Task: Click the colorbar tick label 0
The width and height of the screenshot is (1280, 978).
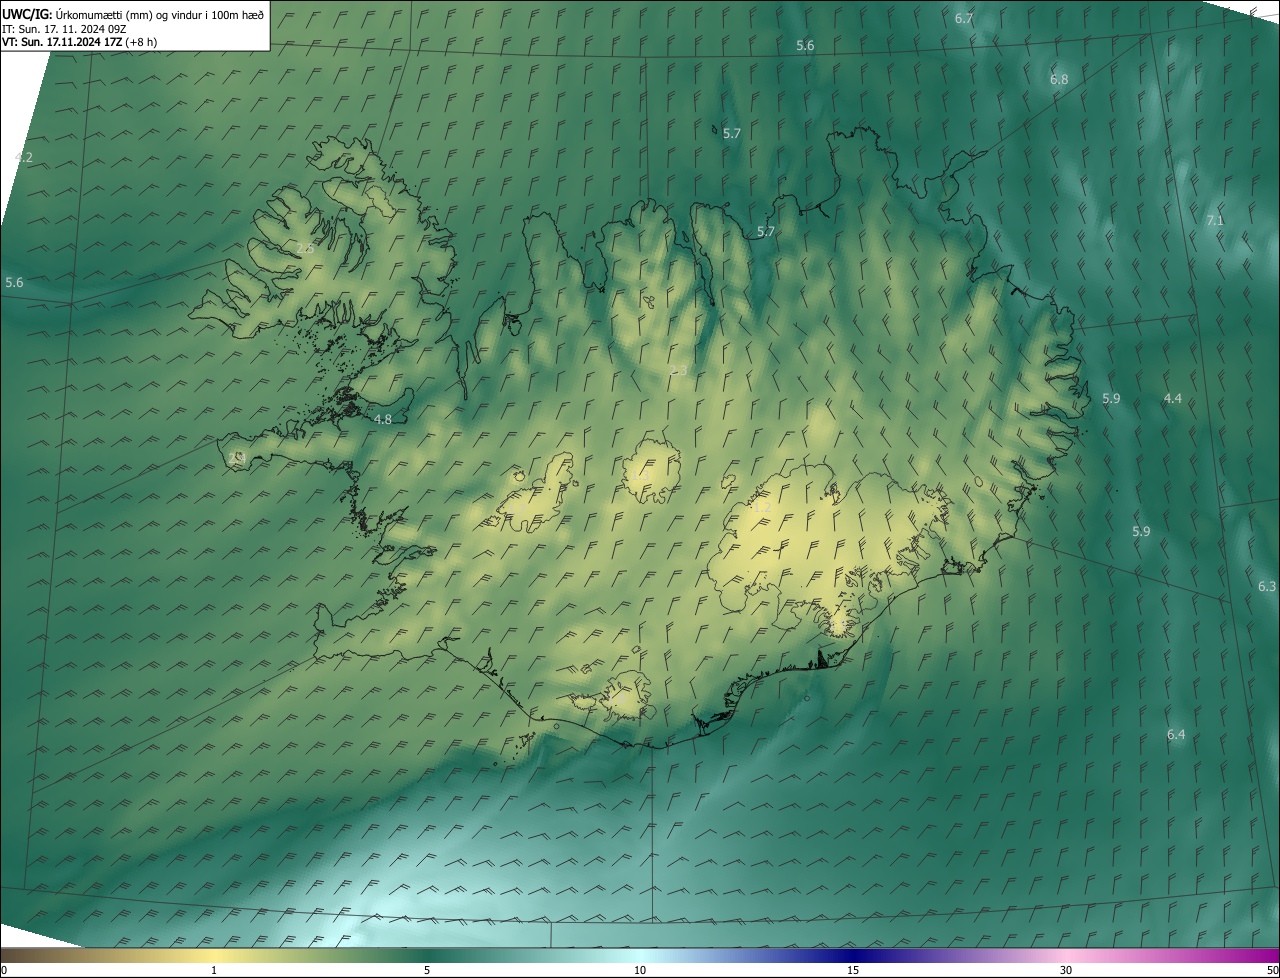Action: [x=4, y=970]
